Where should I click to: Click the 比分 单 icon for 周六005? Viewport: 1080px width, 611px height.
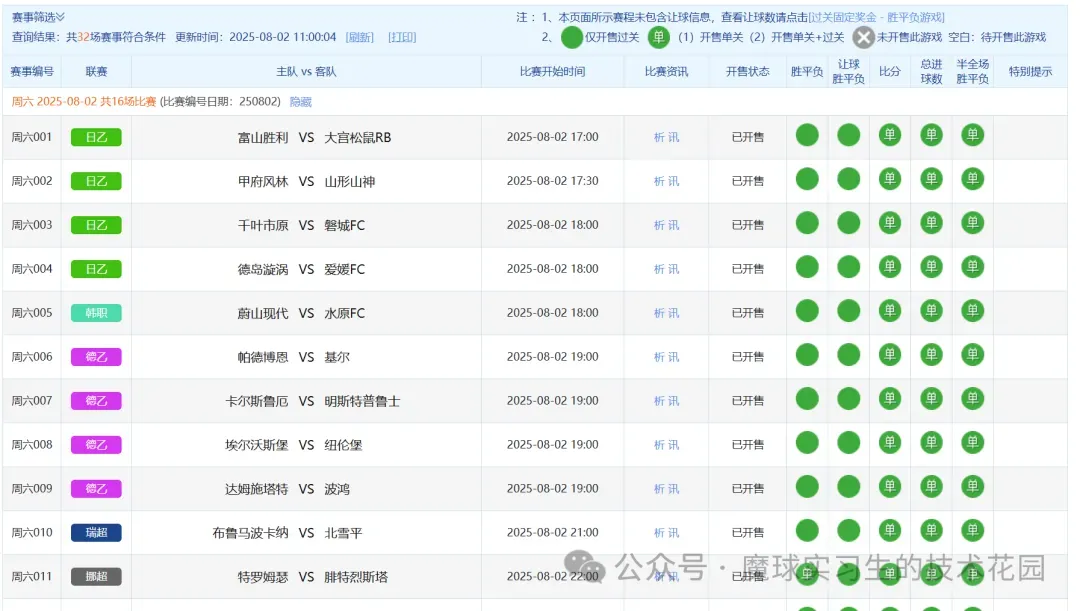coord(890,311)
